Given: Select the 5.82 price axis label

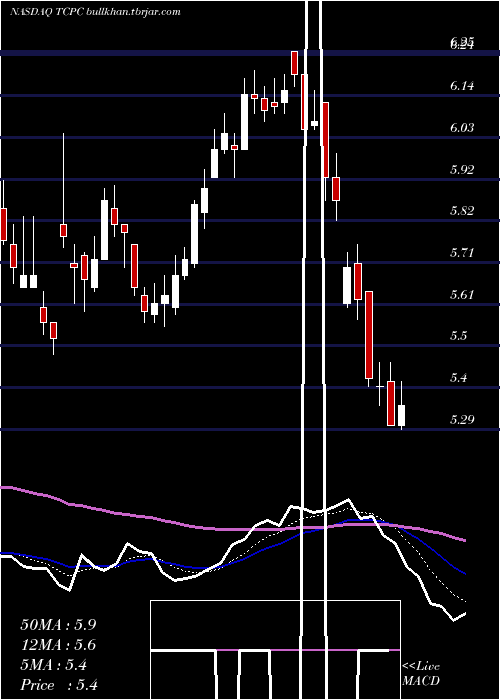Looking at the screenshot, I should coord(462,211).
